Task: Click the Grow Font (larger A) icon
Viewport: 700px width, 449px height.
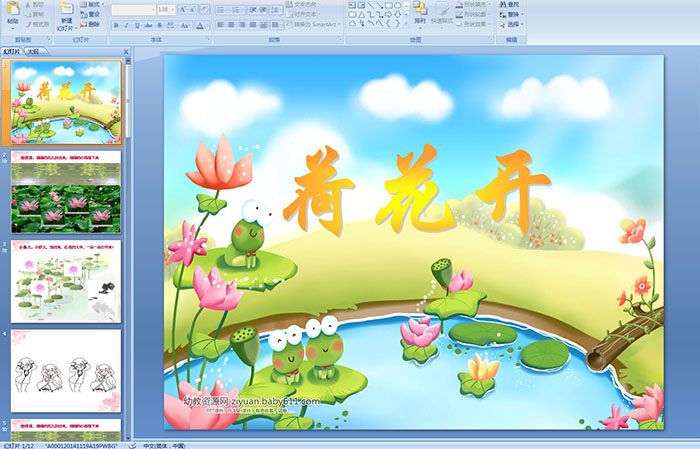Action: pyautogui.click(x=183, y=9)
